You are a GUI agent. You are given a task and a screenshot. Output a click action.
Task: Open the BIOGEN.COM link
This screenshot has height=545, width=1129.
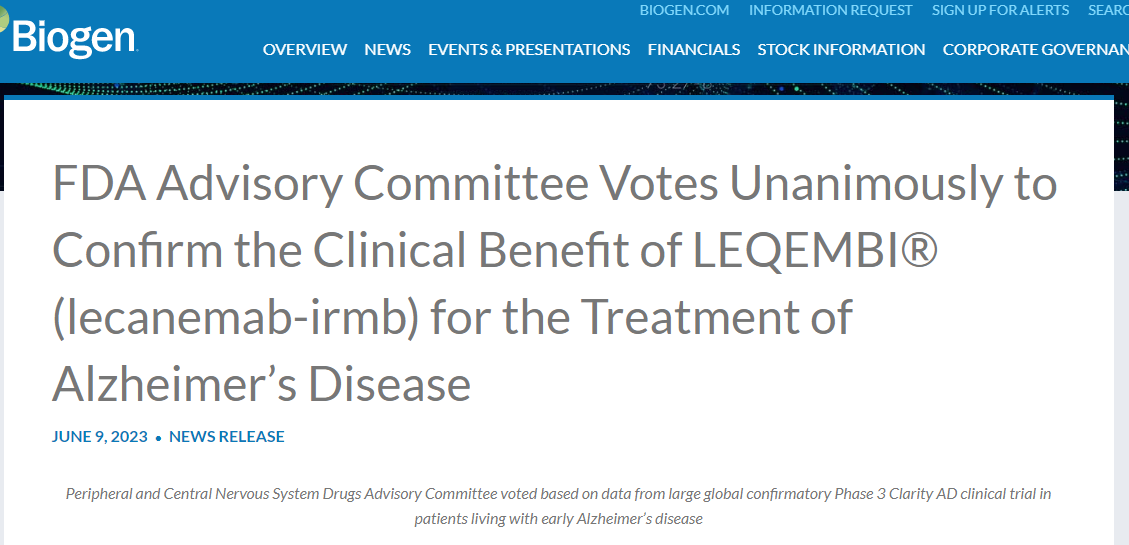pos(684,10)
